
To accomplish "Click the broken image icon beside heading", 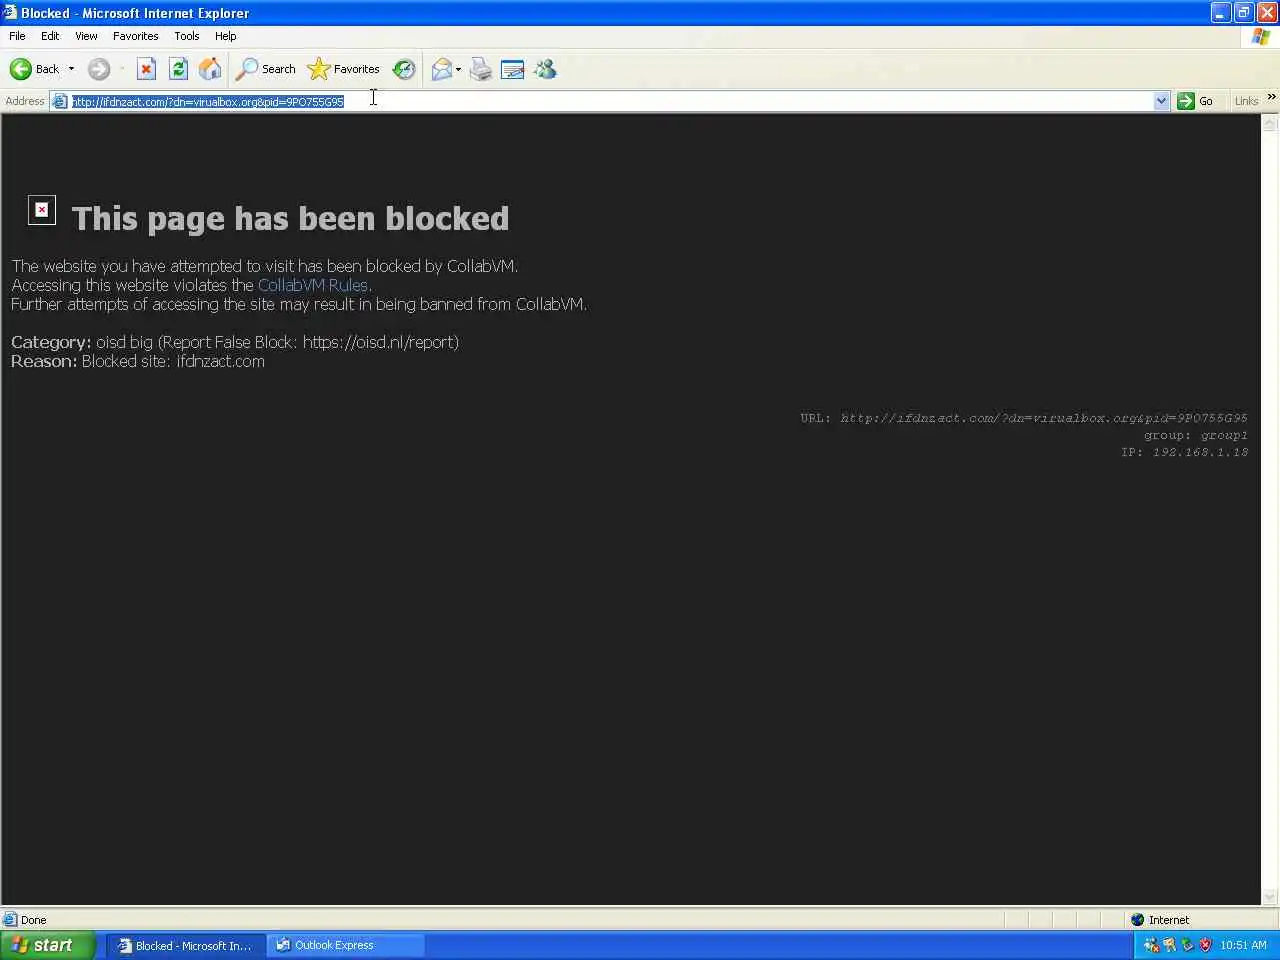I will (42, 210).
